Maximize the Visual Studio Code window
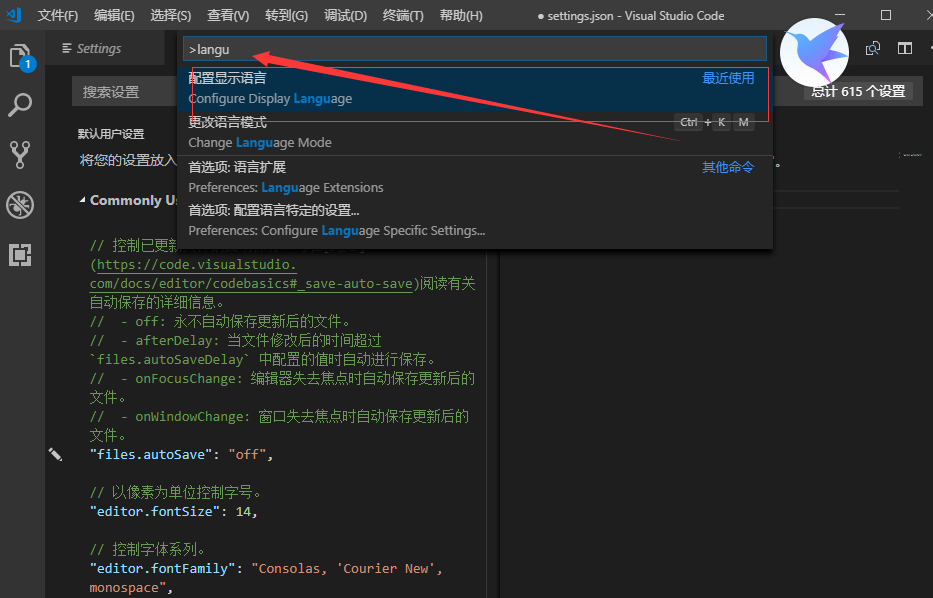The width and height of the screenshot is (933, 598). (885, 15)
